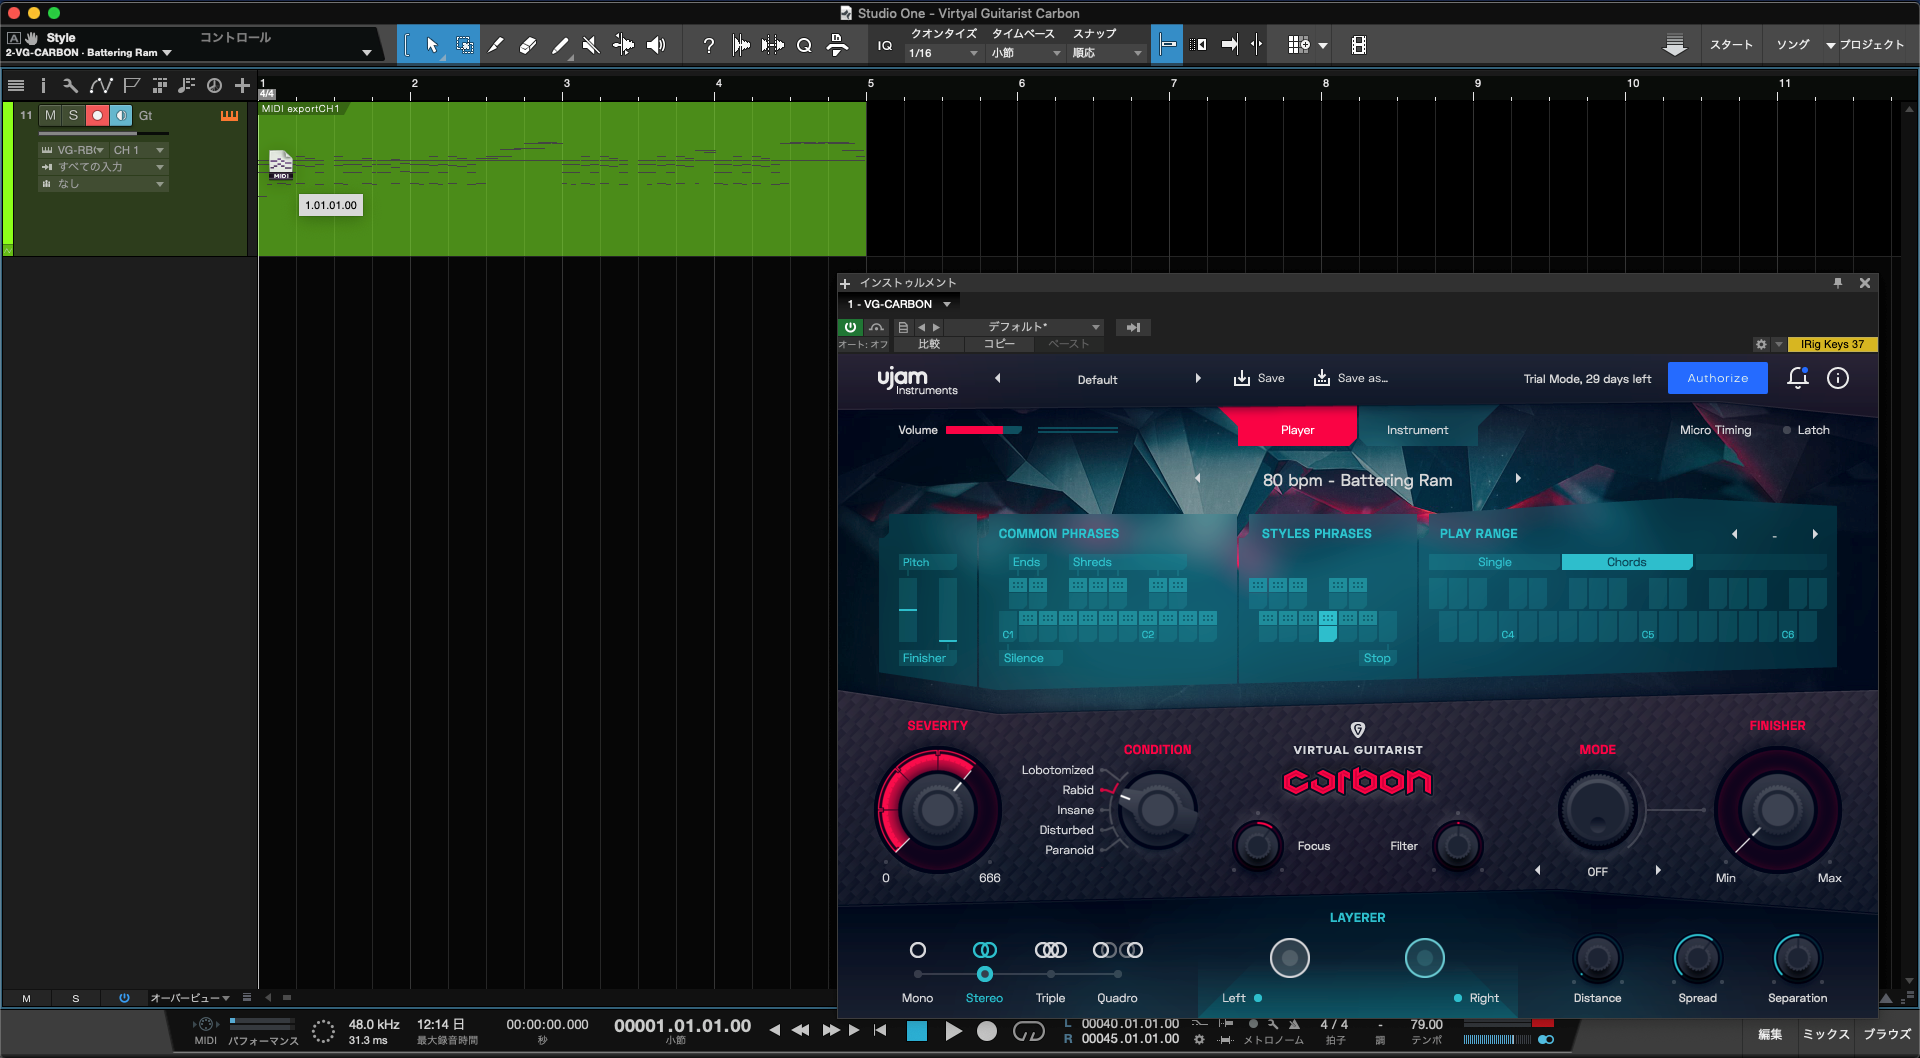The height and width of the screenshot is (1058, 1920).
Task: Select Single play range tab
Action: point(1494,562)
